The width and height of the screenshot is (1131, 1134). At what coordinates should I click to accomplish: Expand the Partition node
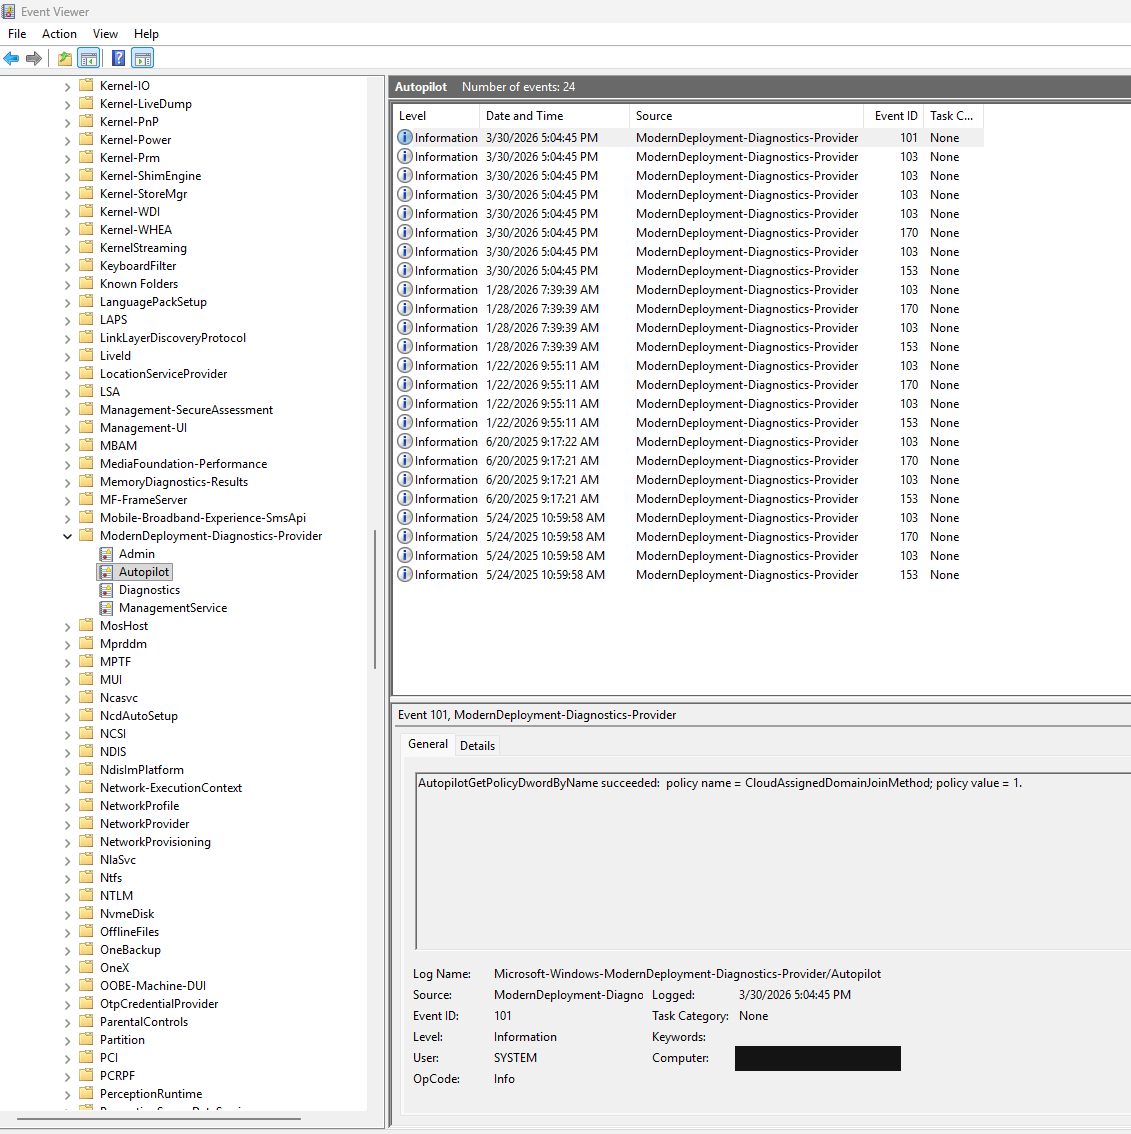click(67, 1040)
